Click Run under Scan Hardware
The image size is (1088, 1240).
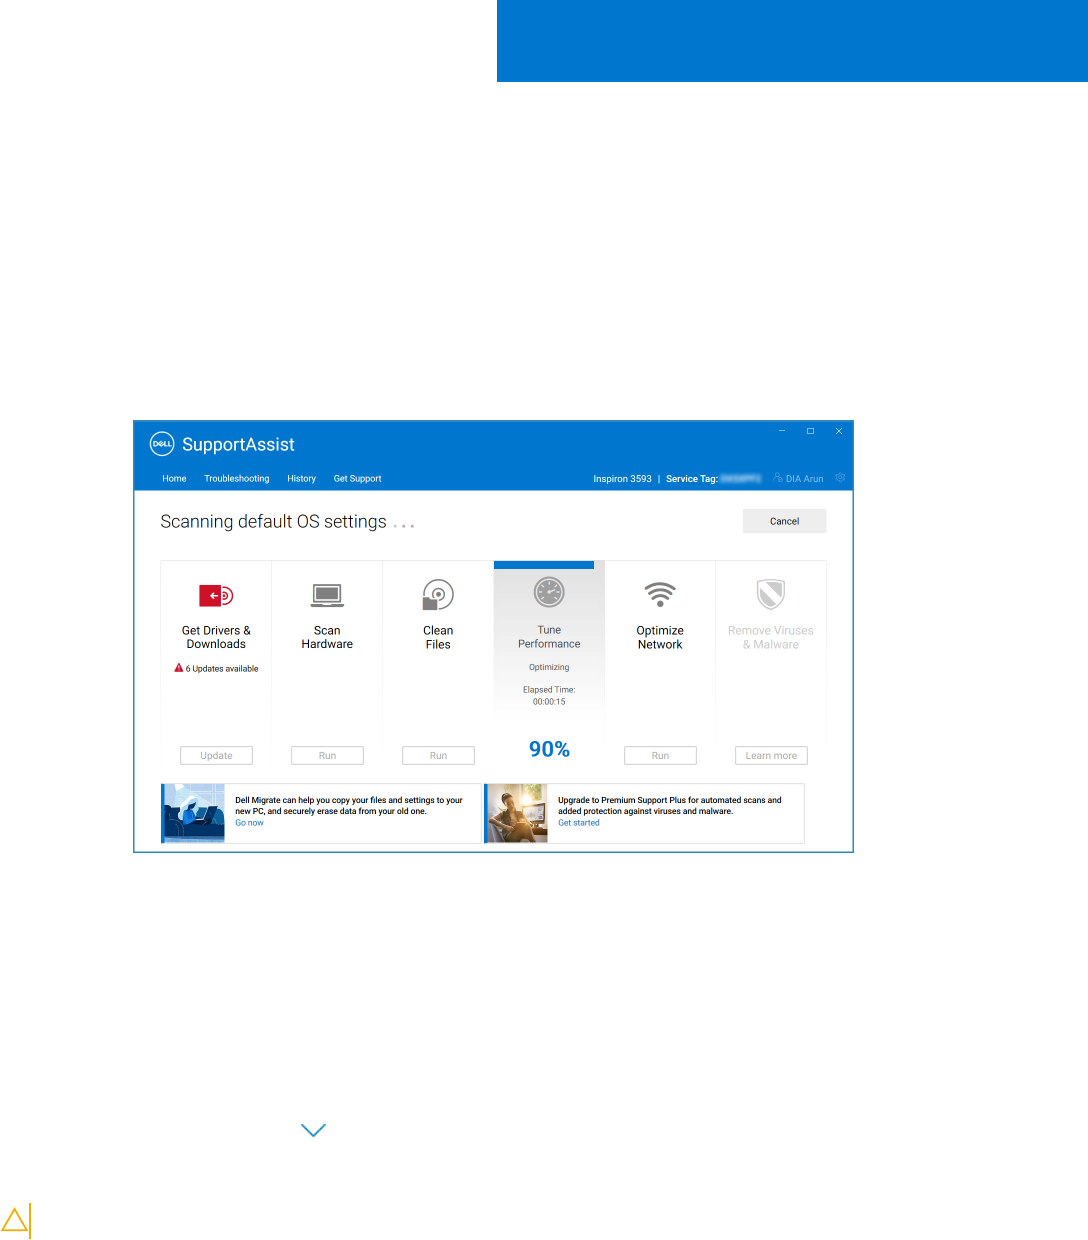click(327, 756)
